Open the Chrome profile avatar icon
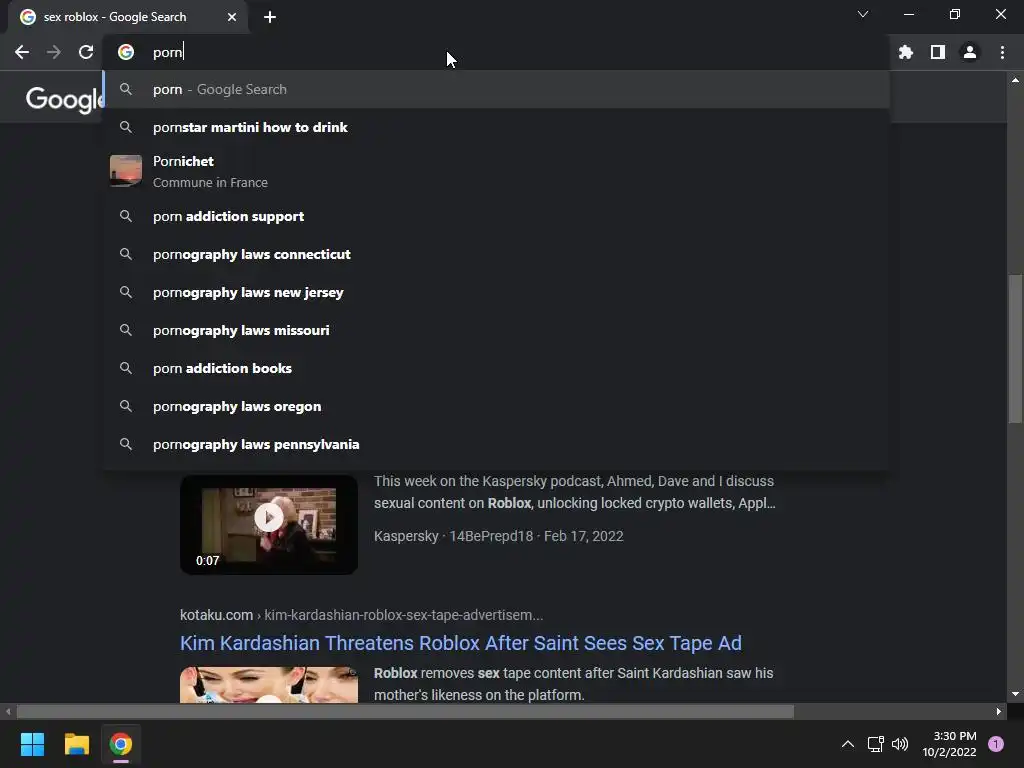Screen dimensions: 1024x768 (970, 52)
